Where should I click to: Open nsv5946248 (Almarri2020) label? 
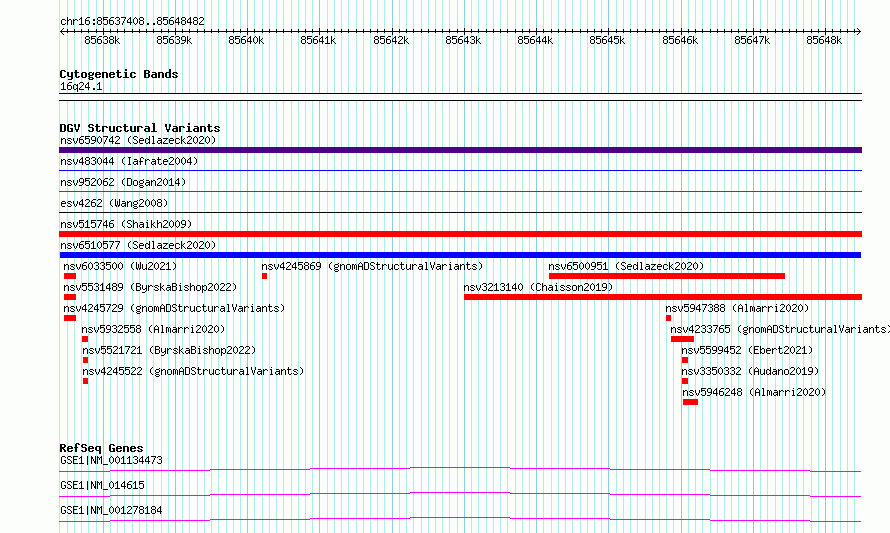(x=754, y=392)
